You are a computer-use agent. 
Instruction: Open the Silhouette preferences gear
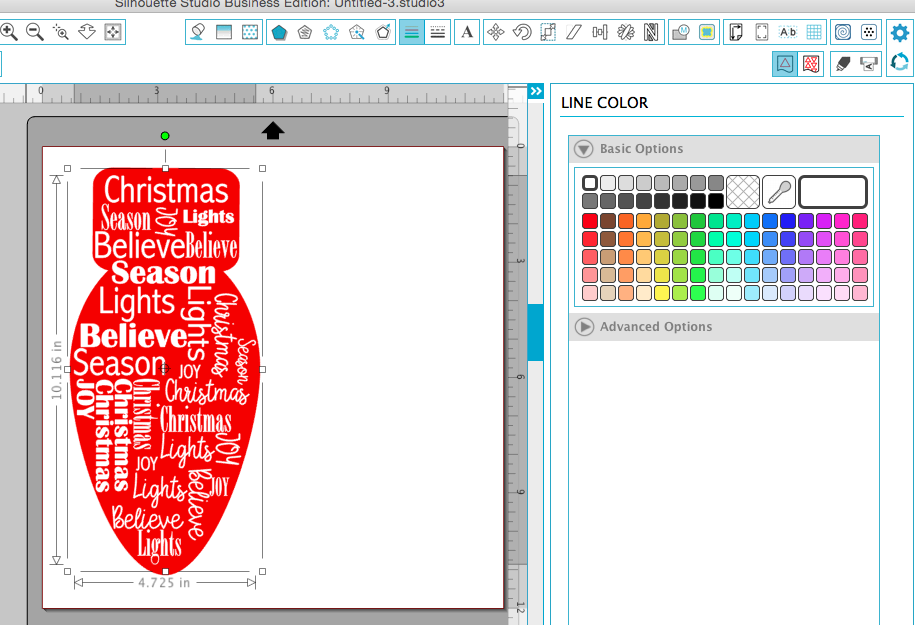pyautogui.click(x=899, y=32)
